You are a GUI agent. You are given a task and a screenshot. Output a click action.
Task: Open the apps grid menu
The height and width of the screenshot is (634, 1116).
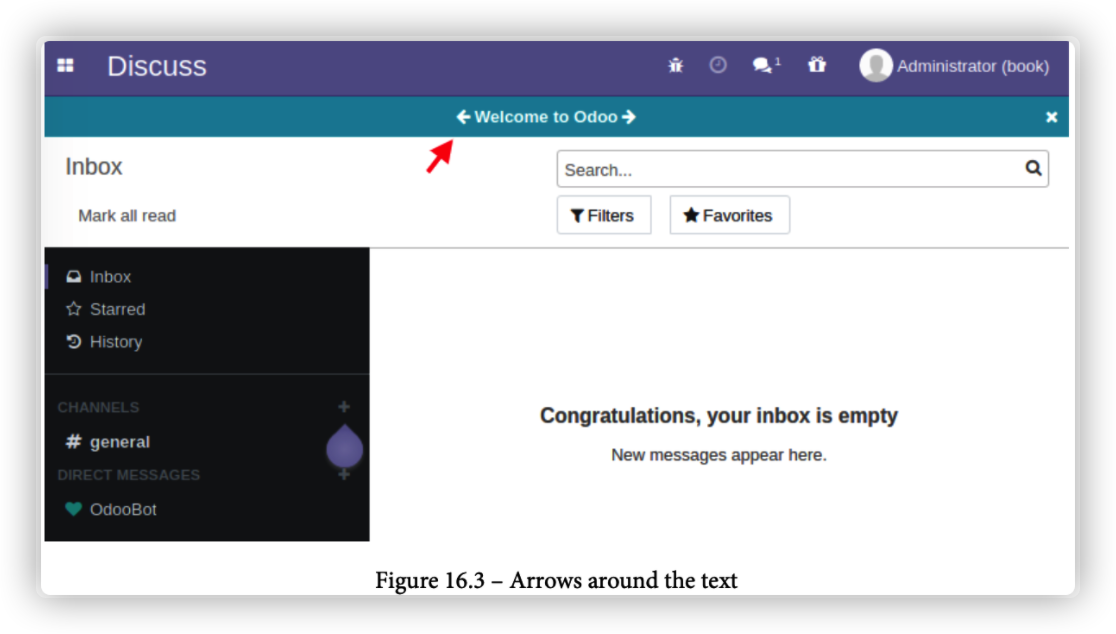tap(65, 65)
